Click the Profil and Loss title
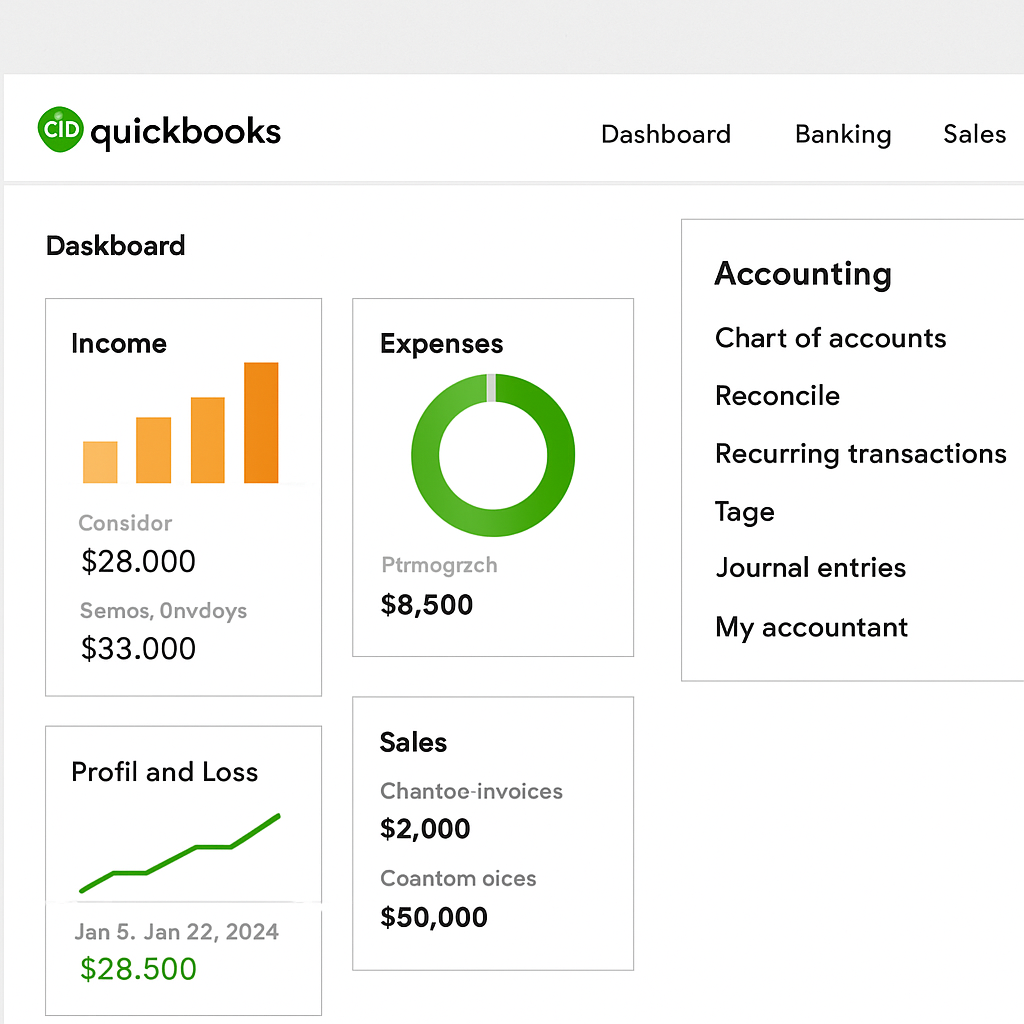 pyautogui.click(x=165, y=772)
